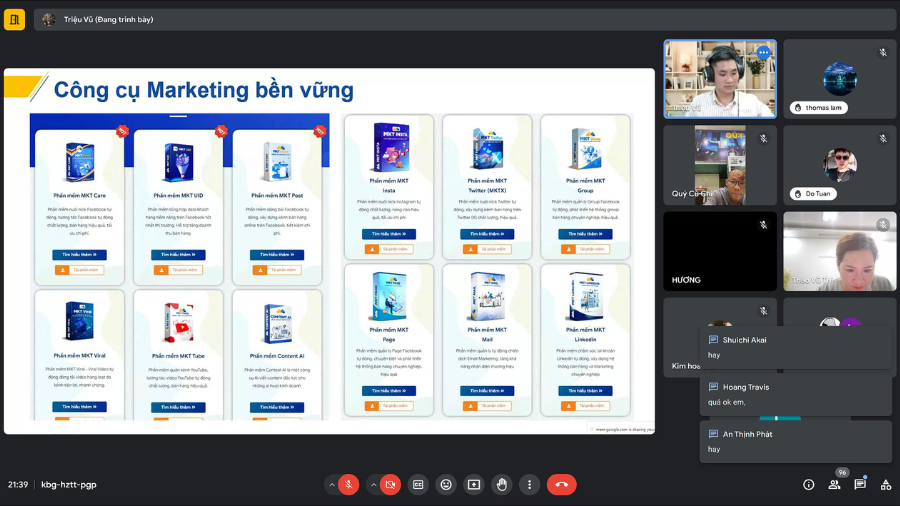Image resolution: width=900 pixels, height=506 pixels.
Task: Click download button under MKT Twitter
Action: click(x=487, y=249)
